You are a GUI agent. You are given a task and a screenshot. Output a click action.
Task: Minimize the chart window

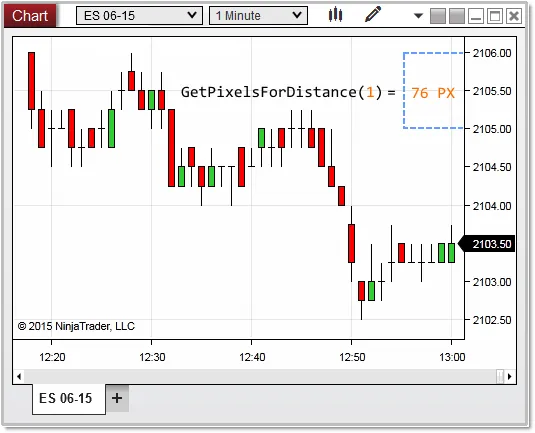pos(476,16)
